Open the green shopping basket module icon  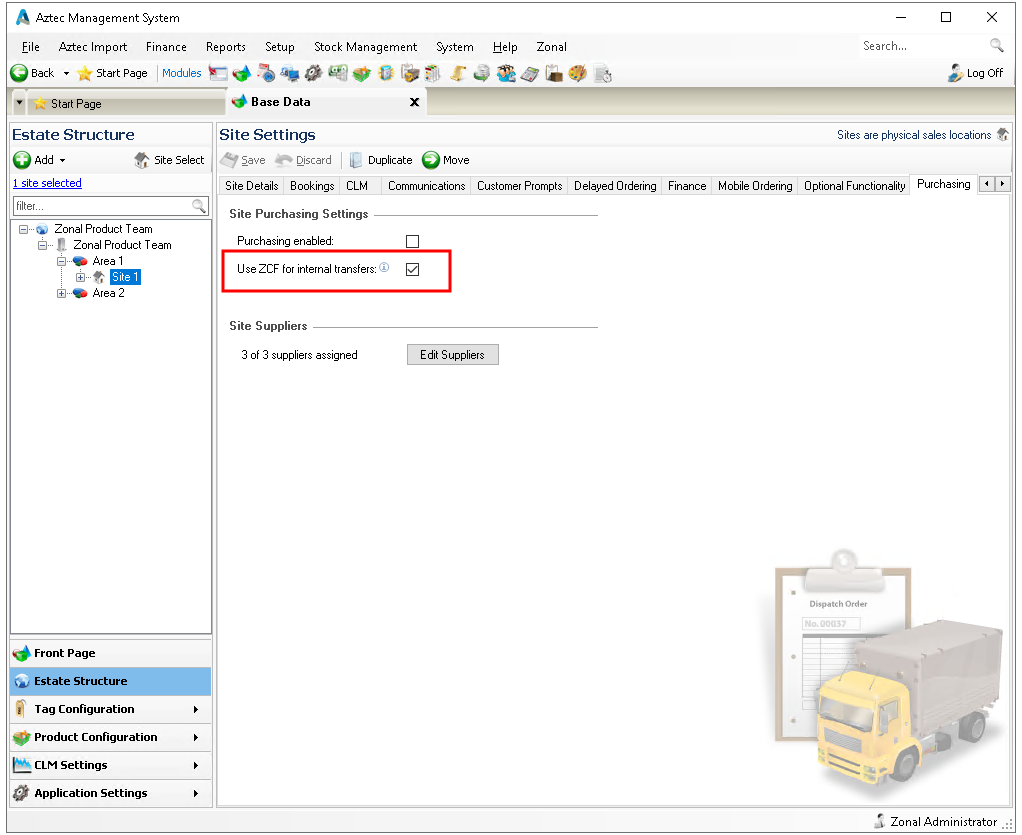pos(362,74)
